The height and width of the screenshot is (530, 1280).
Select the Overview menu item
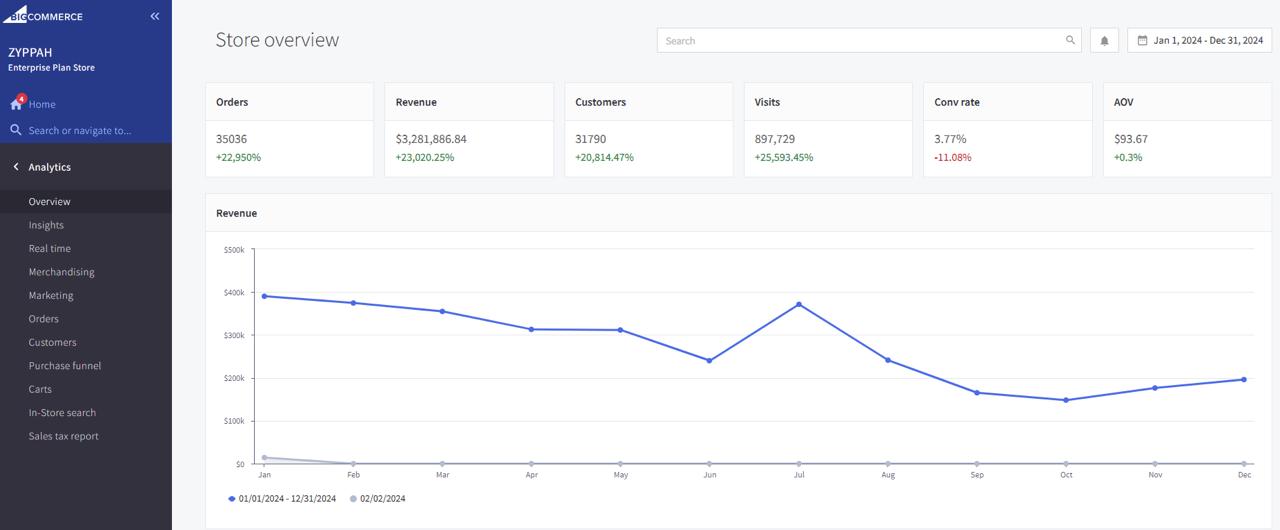pyautogui.click(x=86, y=201)
